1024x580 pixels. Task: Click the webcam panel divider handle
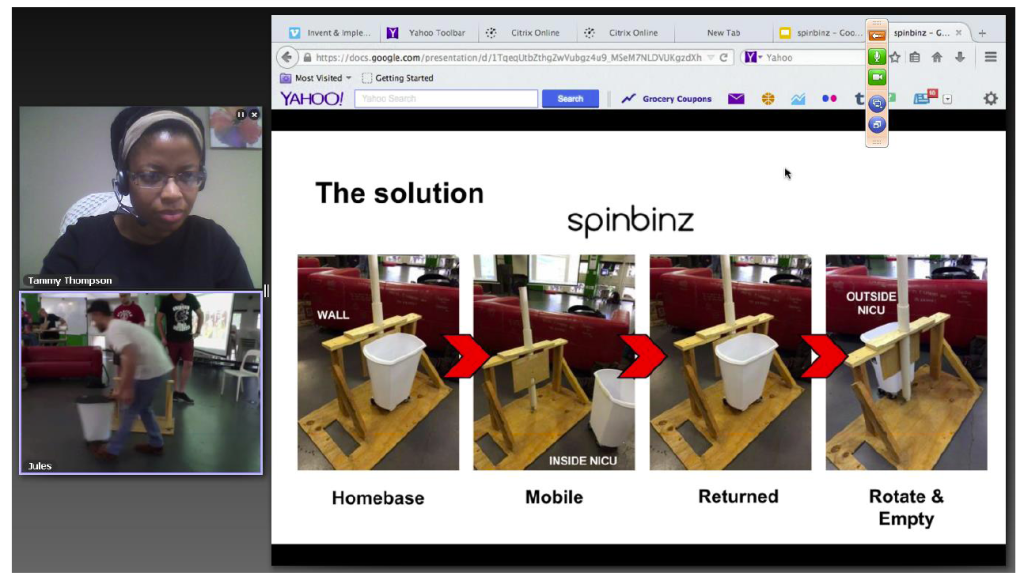coord(266,291)
